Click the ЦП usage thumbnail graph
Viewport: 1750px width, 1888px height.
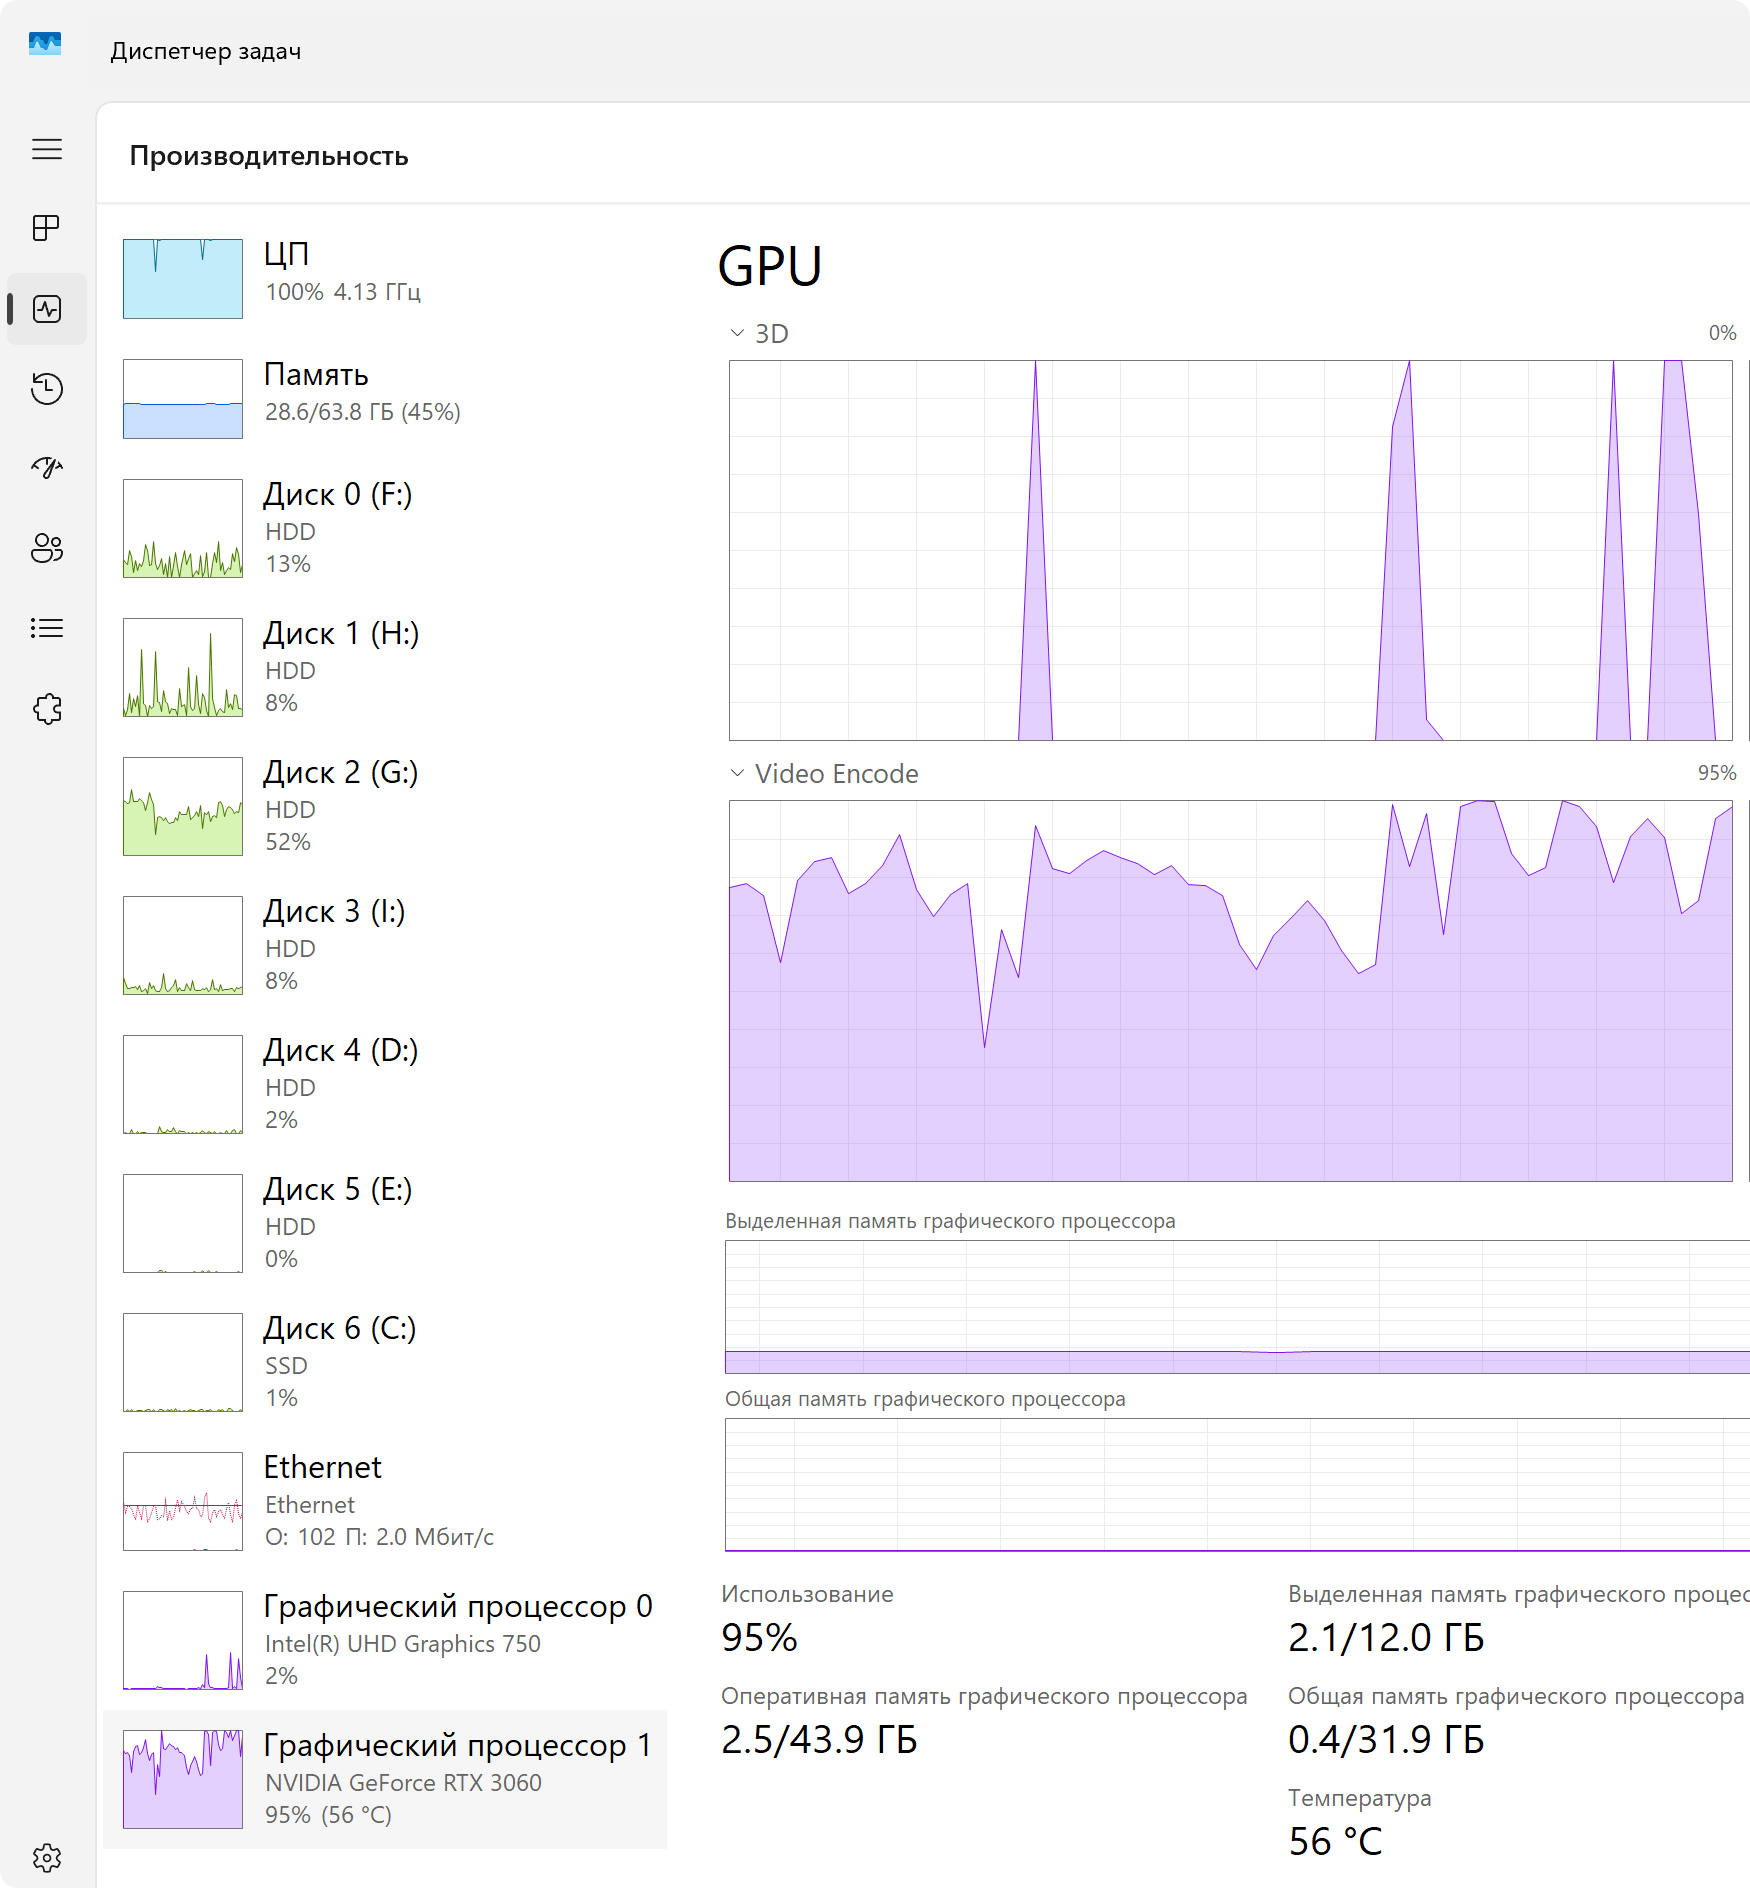pyautogui.click(x=183, y=279)
